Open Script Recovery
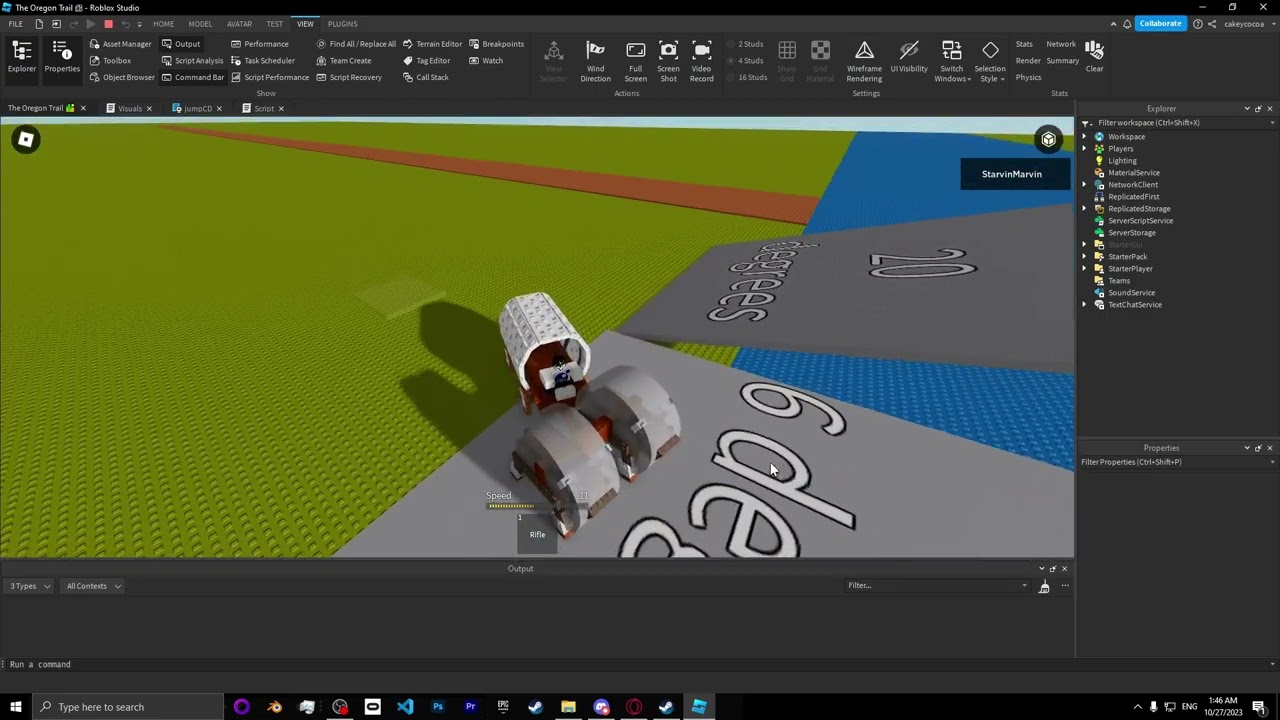The width and height of the screenshot is (1280, 720). point(348,77)
